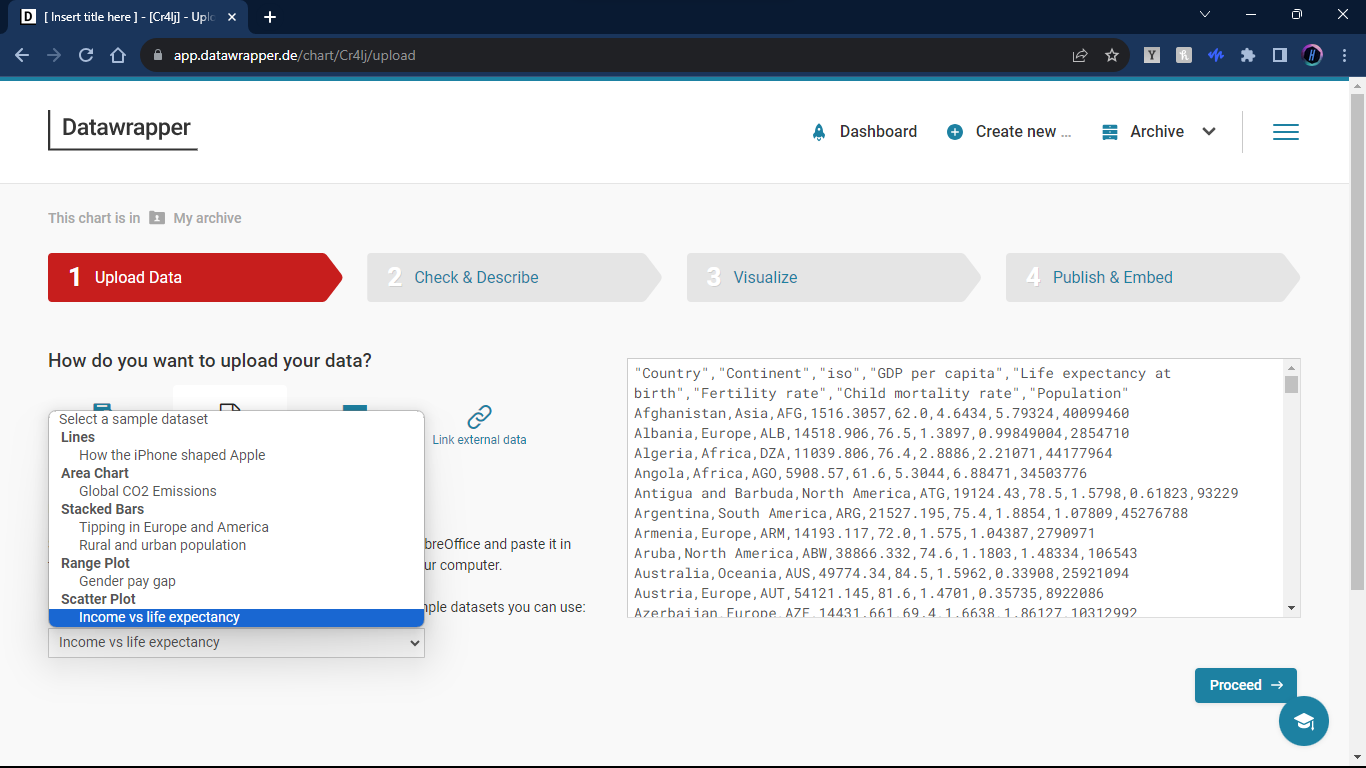The image size is (1366, 768).
Task: Click the data textarea scrollbar down arrow
Action: point(1291,608)
